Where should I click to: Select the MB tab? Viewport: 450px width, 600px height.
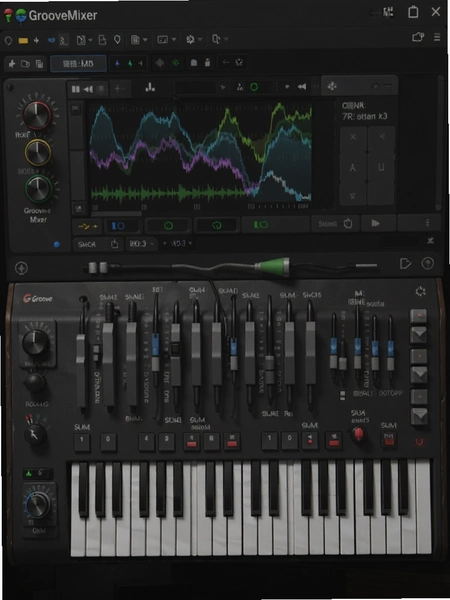click(78, 64)
